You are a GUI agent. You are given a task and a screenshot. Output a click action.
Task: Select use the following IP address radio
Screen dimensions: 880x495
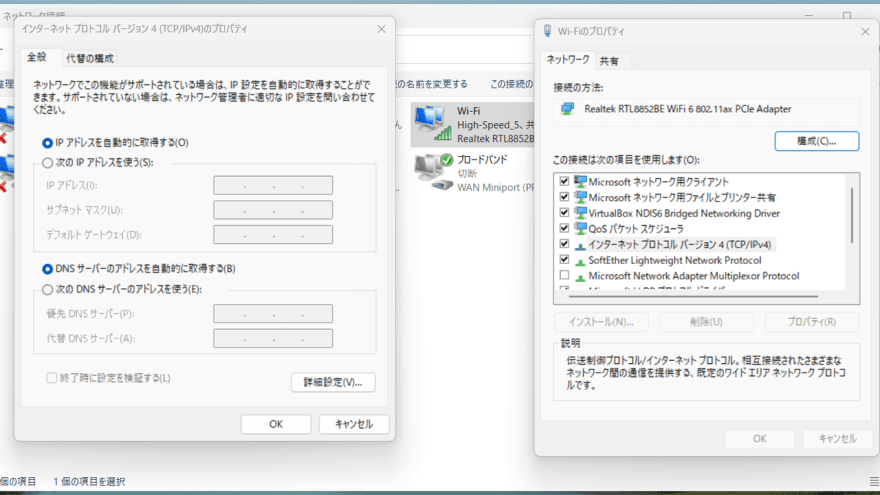click(48, 163)
